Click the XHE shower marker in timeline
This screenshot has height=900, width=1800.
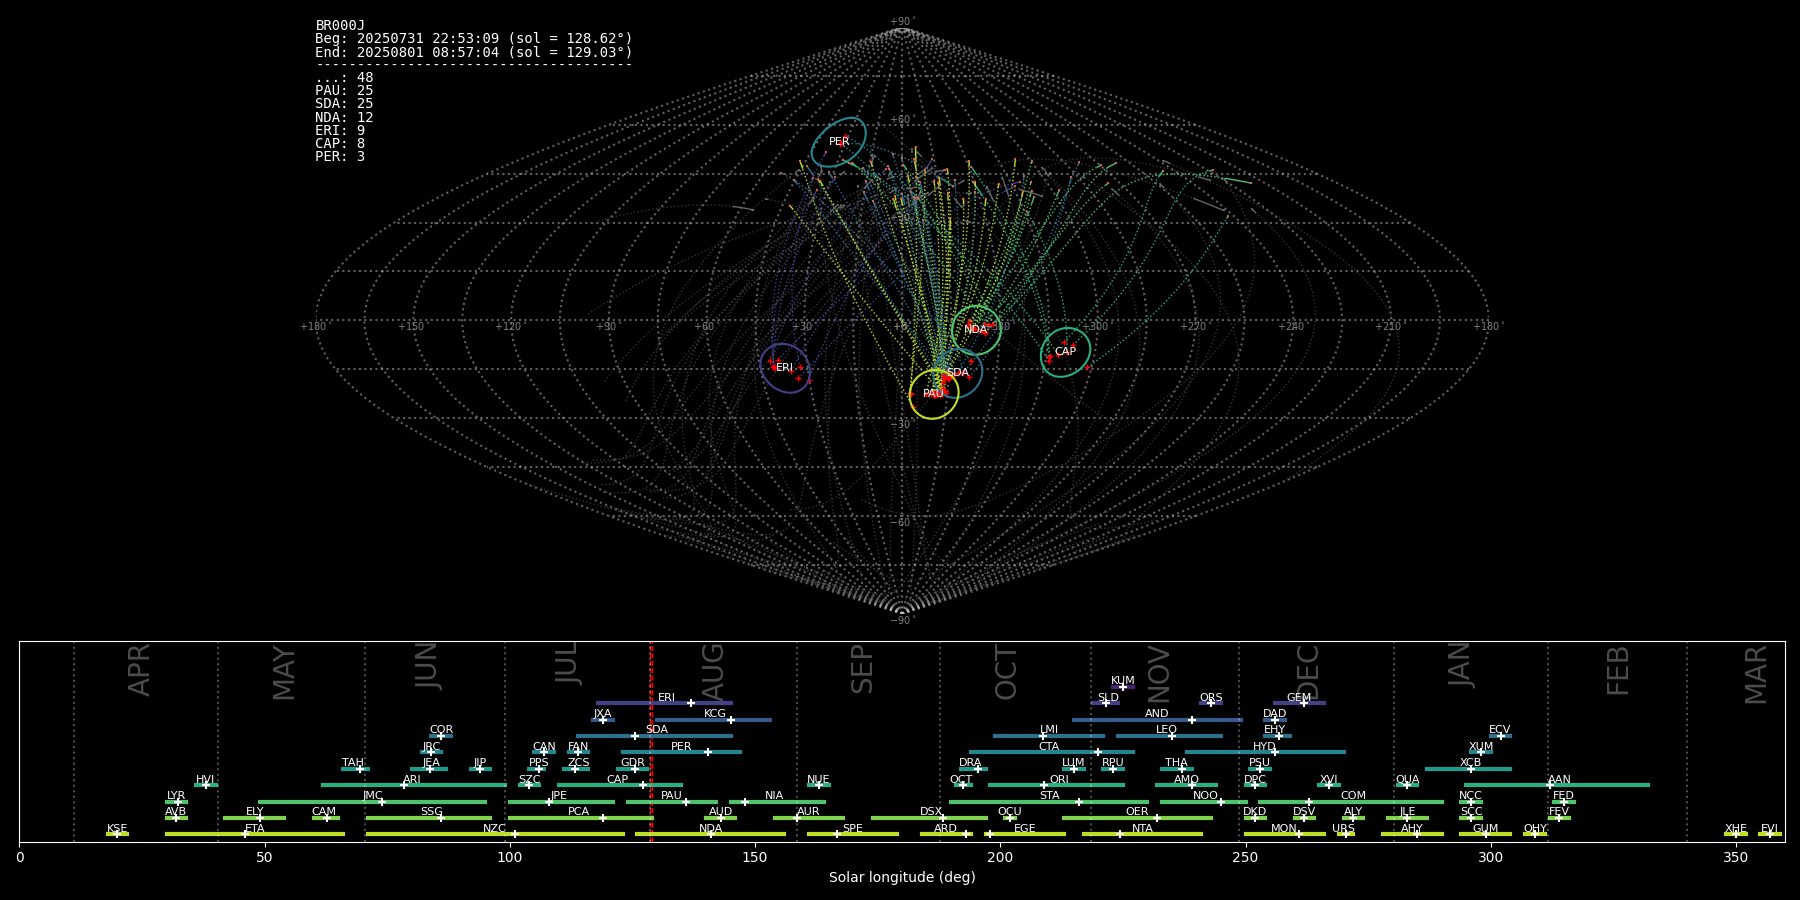[1736, 834]
